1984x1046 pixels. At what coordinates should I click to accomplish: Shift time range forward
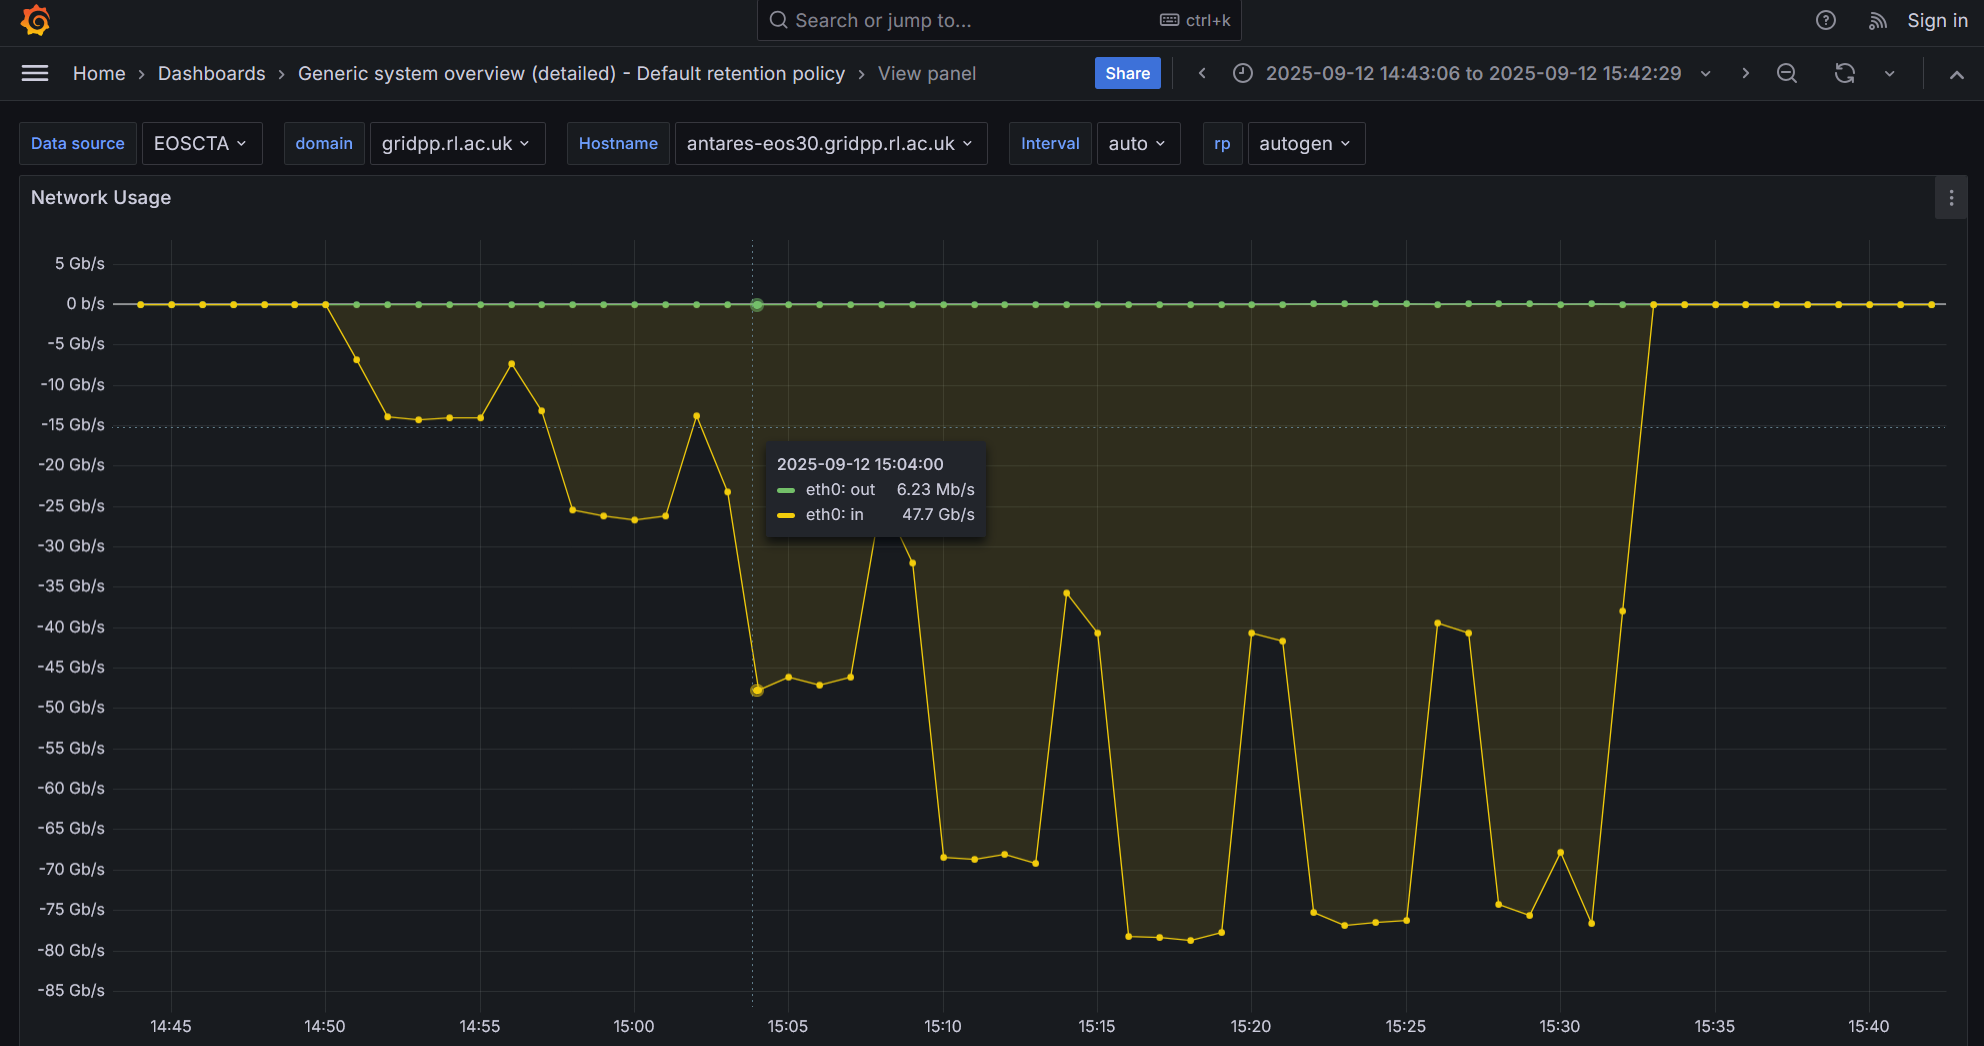(1745, 73)
